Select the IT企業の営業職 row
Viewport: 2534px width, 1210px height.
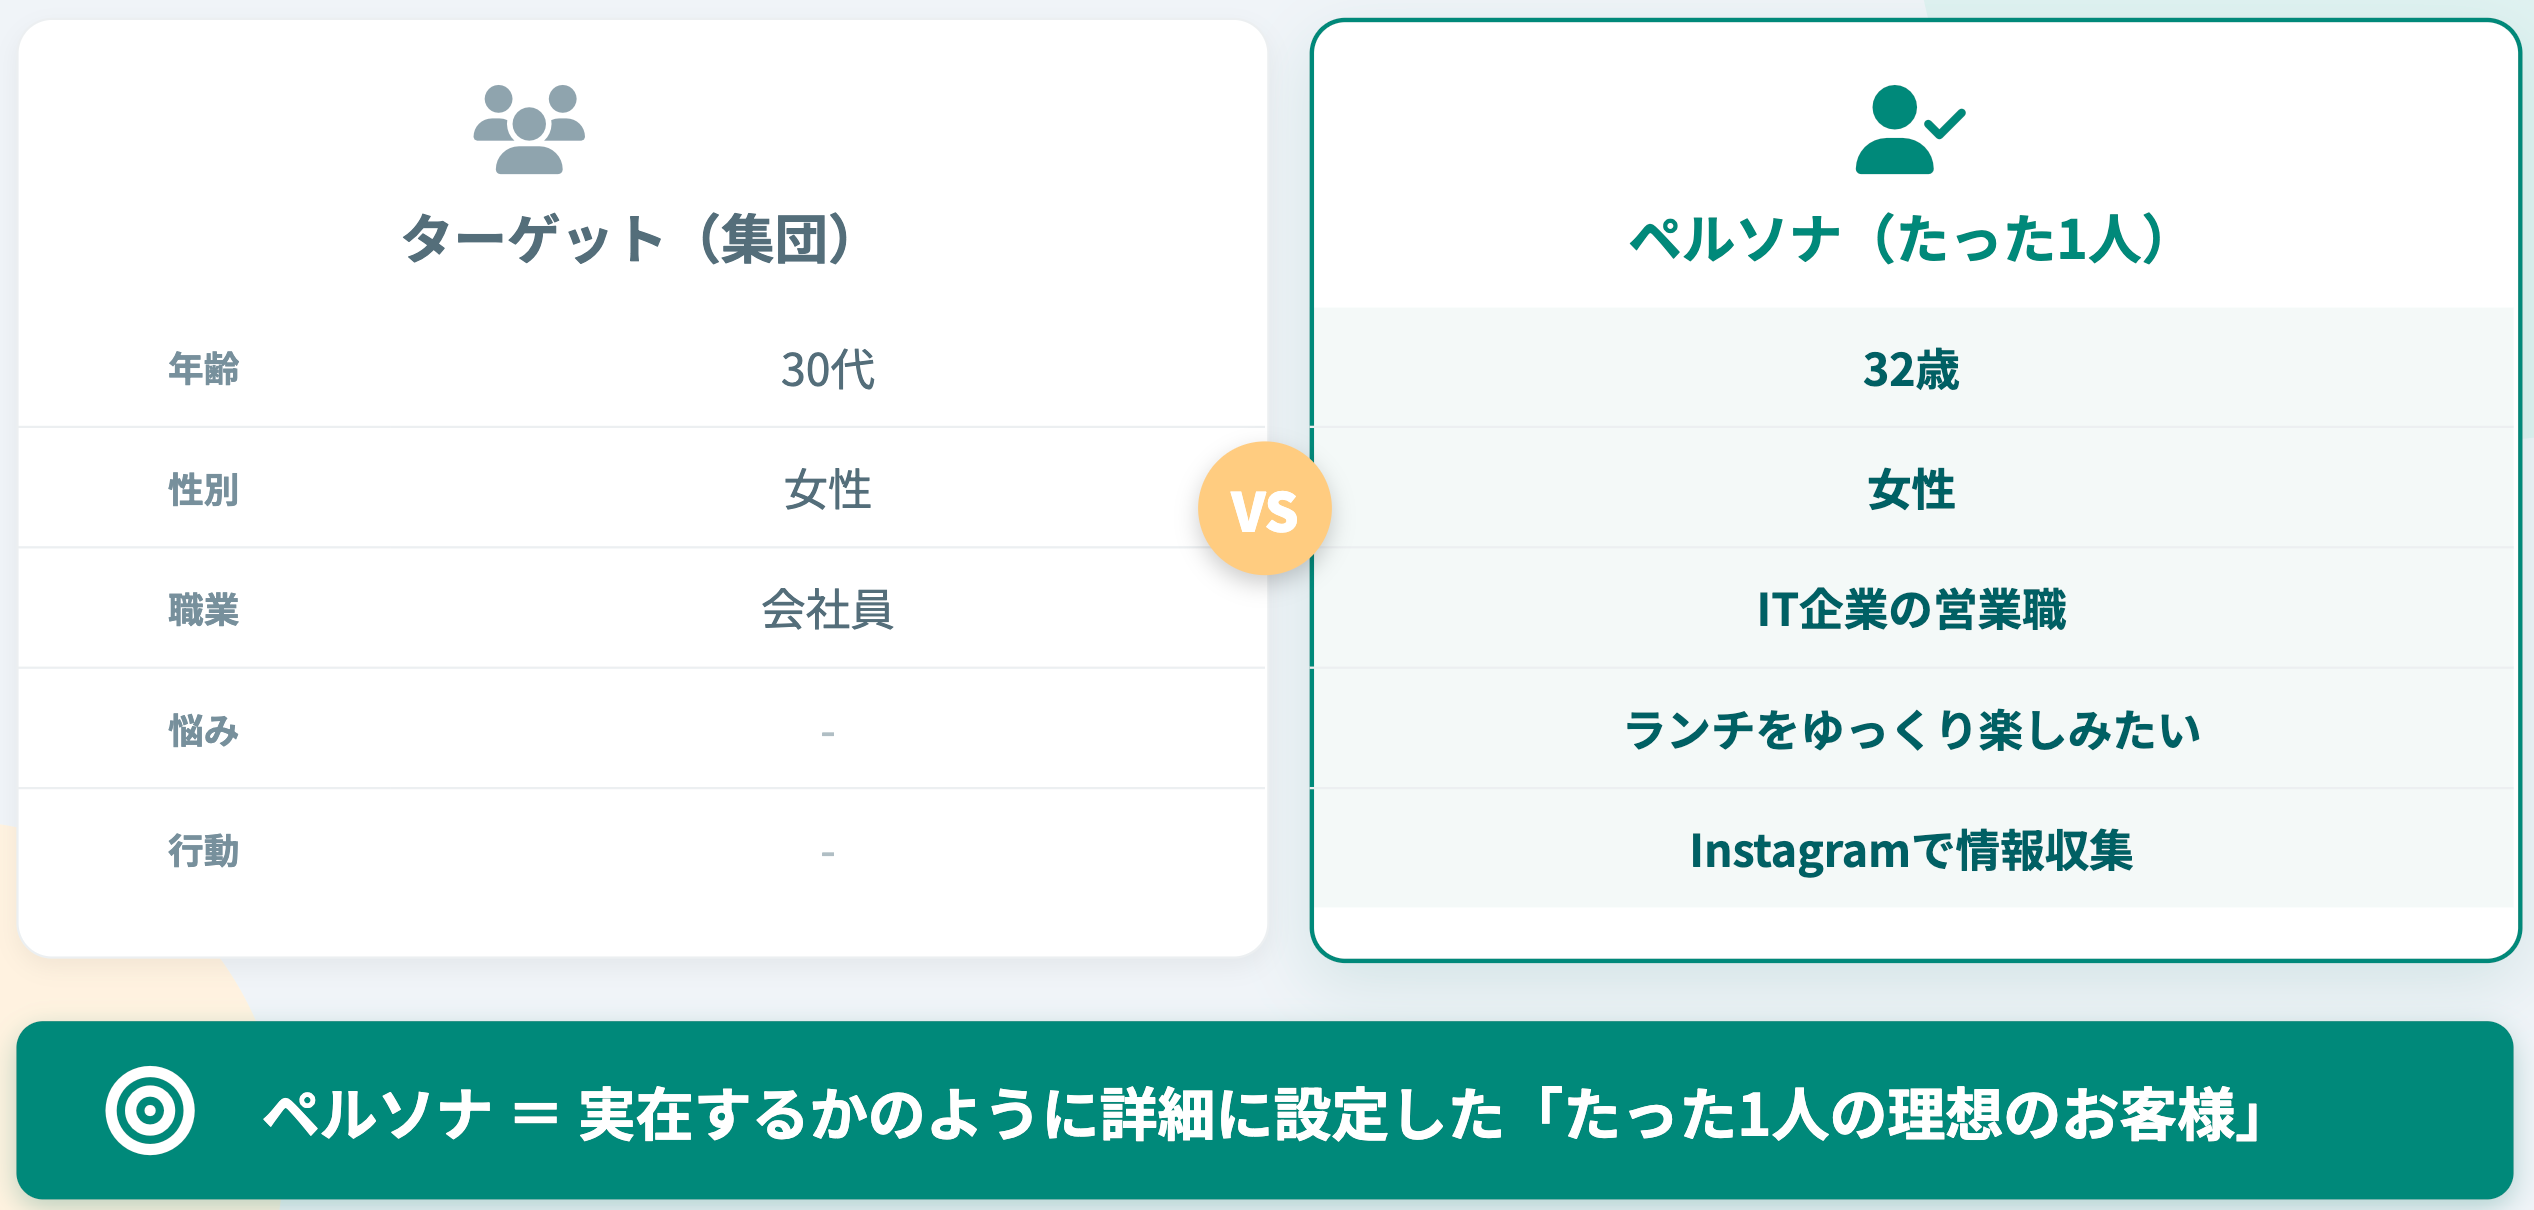tap(1911, 610)
